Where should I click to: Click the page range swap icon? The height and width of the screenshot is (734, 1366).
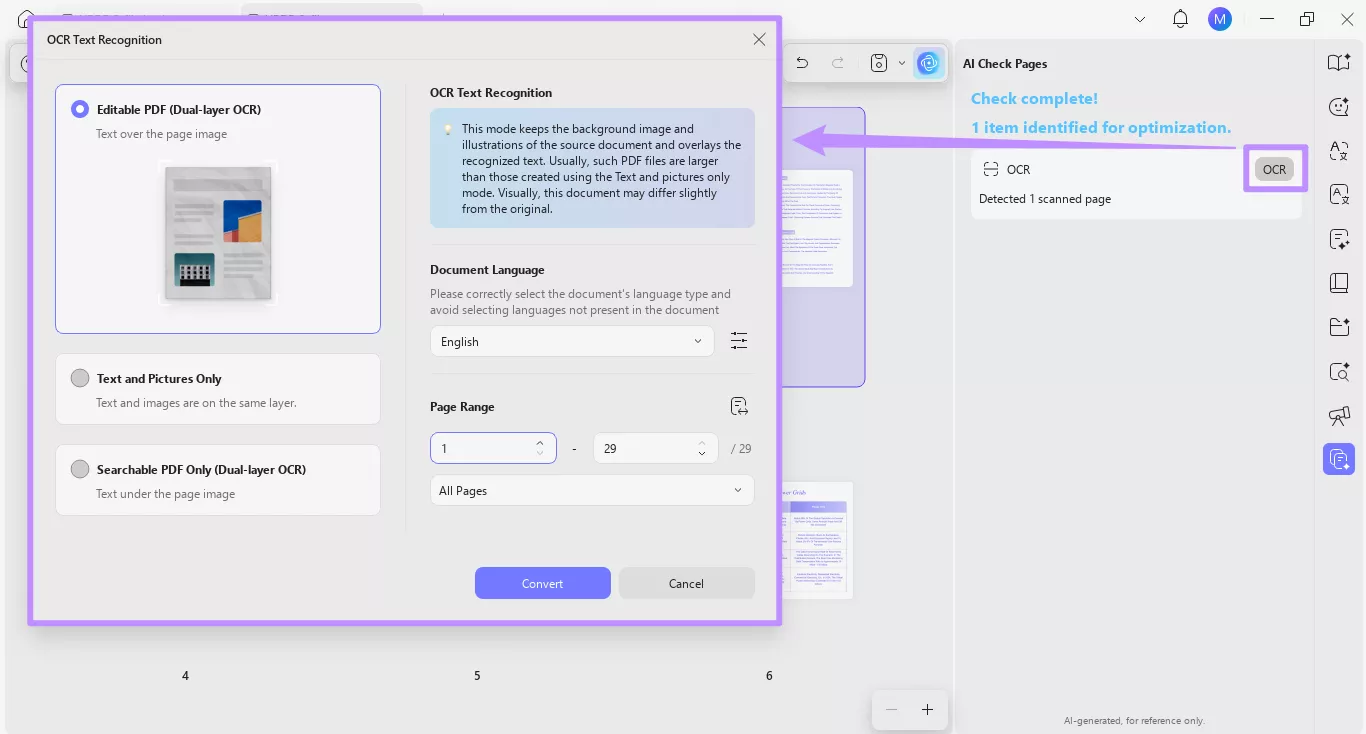[739, 406]
